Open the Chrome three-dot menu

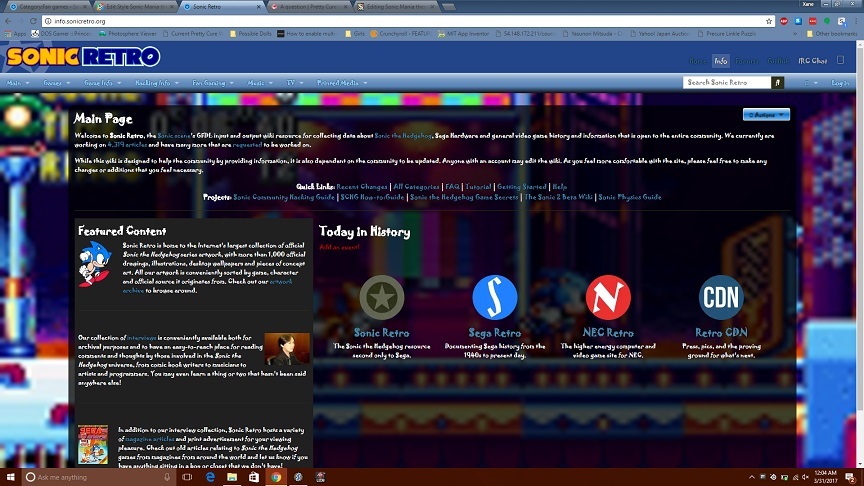pos(856,21)
